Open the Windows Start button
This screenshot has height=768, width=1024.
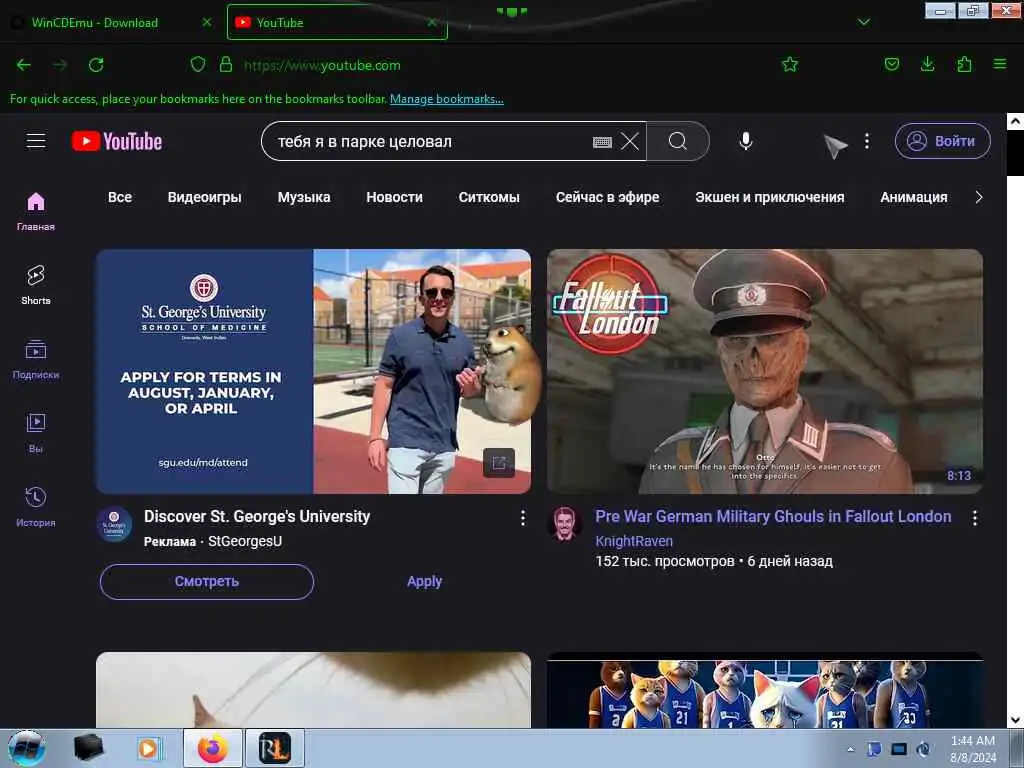27,748
